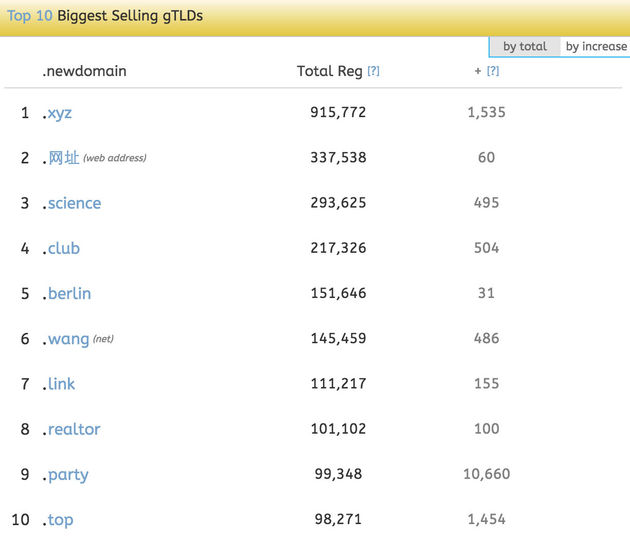Screen dimensions: 630x539
Task: Click the '(web address)' annotation text
Action: pos(115,158)
